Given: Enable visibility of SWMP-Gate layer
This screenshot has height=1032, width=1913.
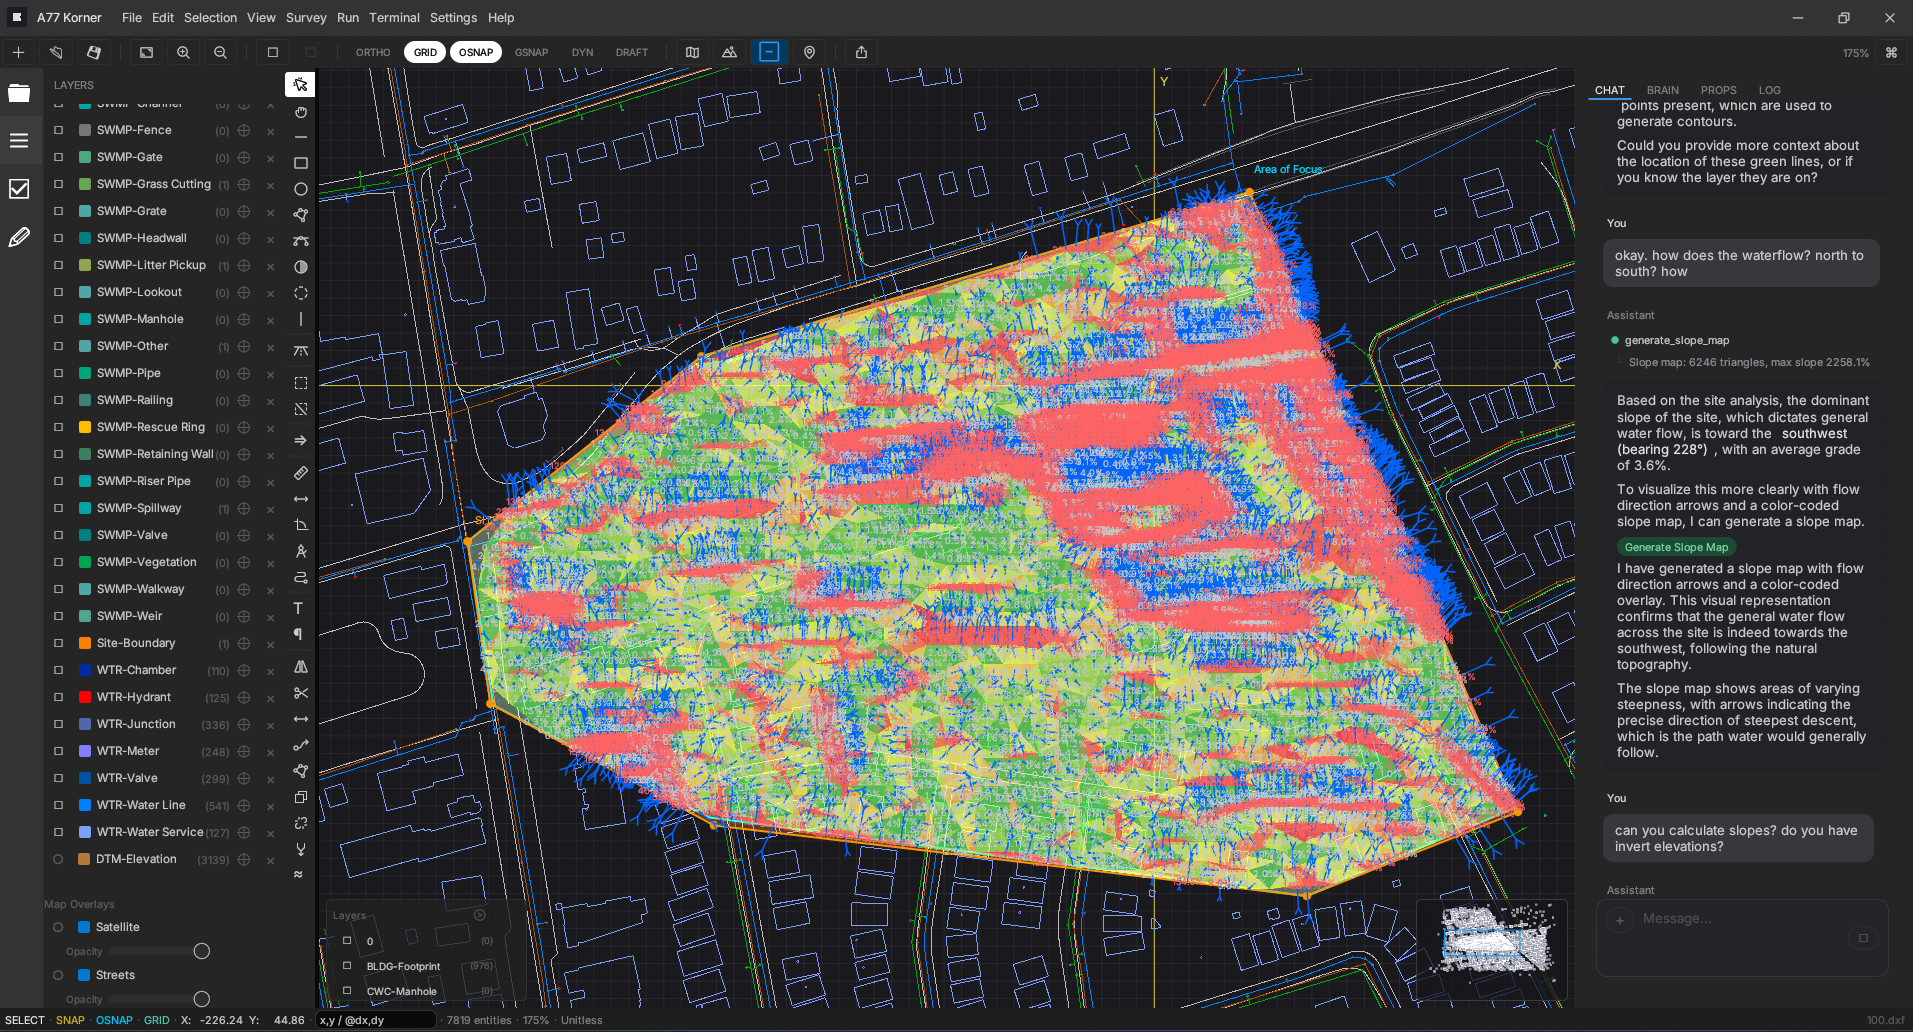Looking at the screenshot, I should (x=58, y=157).
